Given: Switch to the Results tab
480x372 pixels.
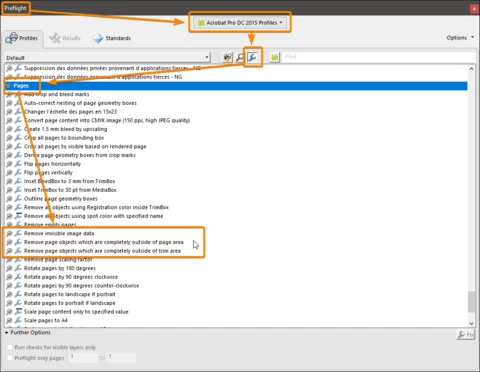Looking at the screenshot, I should pos(65,38).
